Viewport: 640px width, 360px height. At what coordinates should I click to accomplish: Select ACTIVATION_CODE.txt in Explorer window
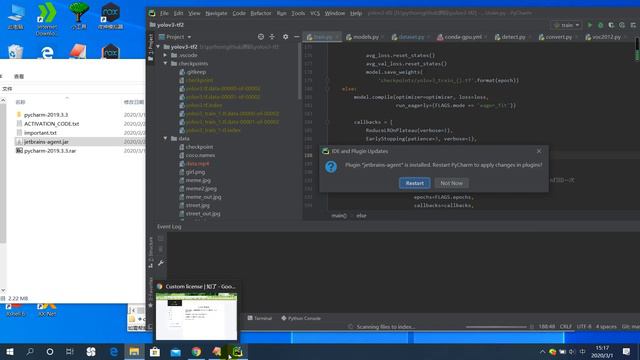[51, 124]
